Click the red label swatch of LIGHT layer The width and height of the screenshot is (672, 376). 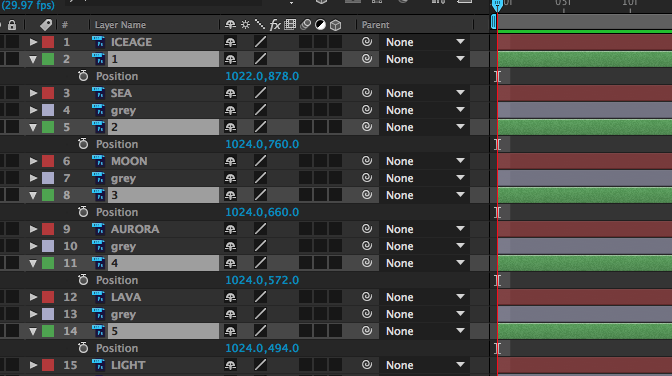48,365
